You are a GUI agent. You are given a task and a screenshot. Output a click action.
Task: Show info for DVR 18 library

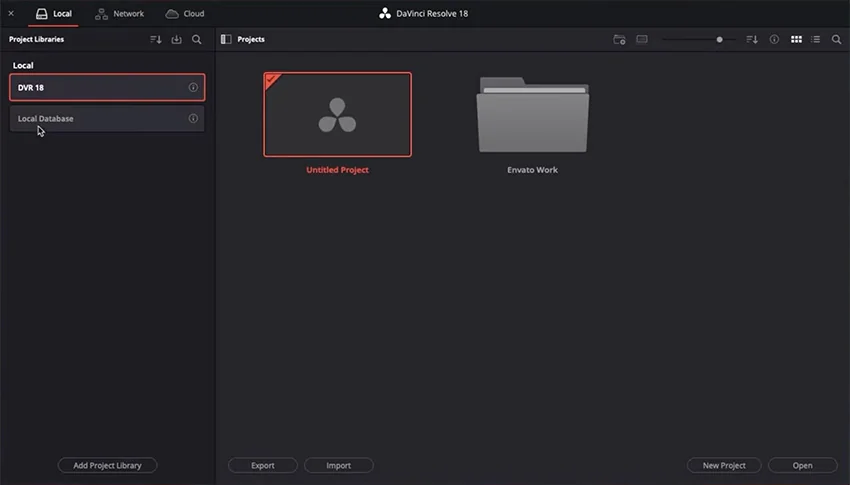(x=193, y=87)
